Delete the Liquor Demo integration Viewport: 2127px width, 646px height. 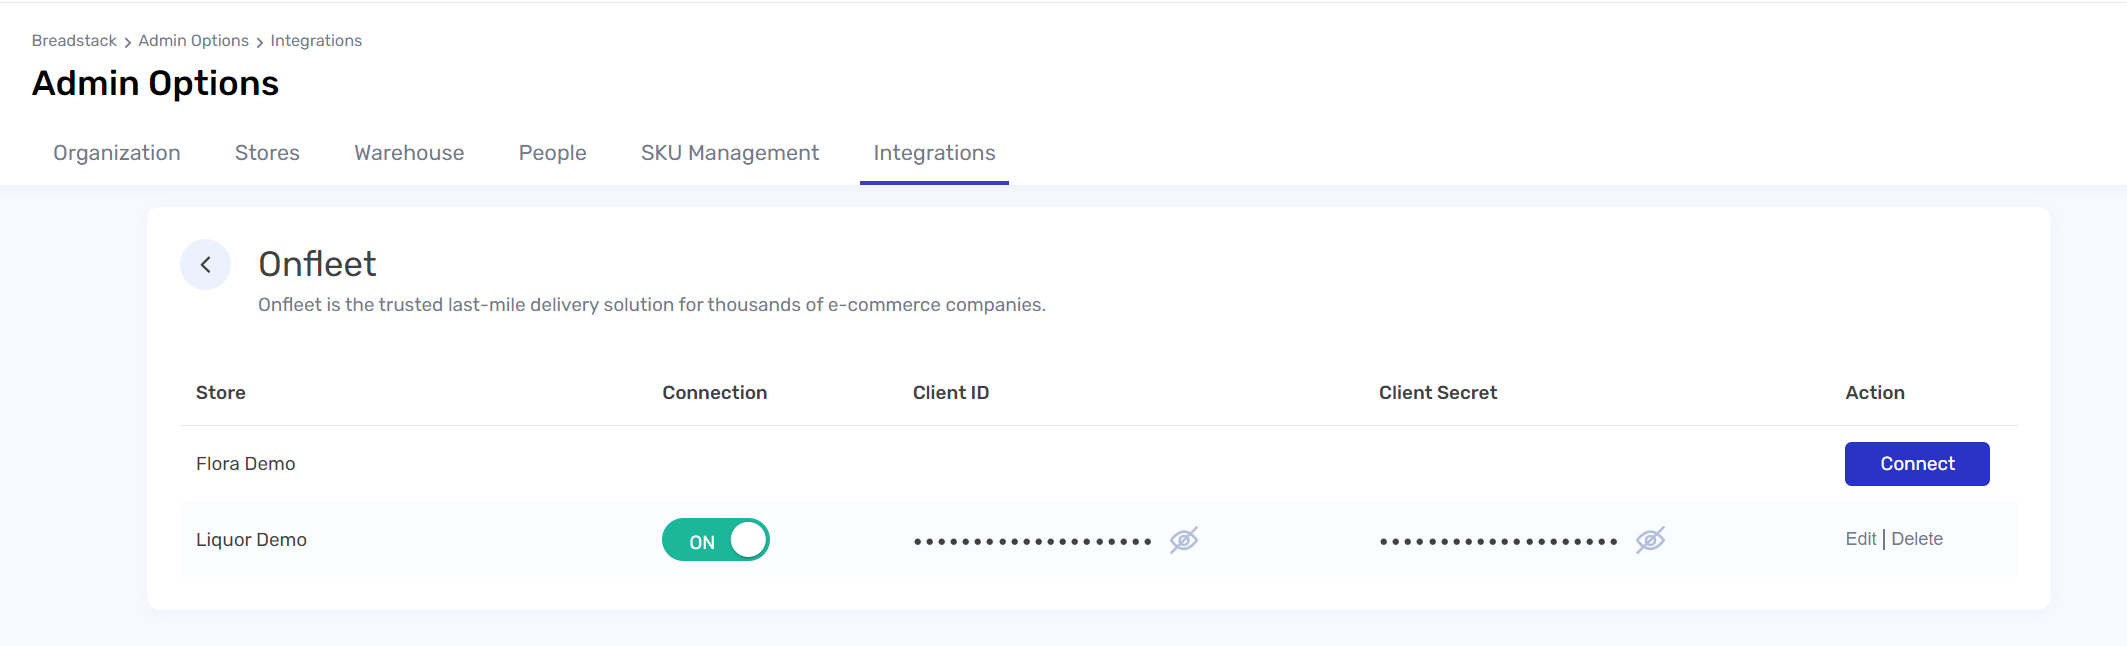pos(1917,539)
